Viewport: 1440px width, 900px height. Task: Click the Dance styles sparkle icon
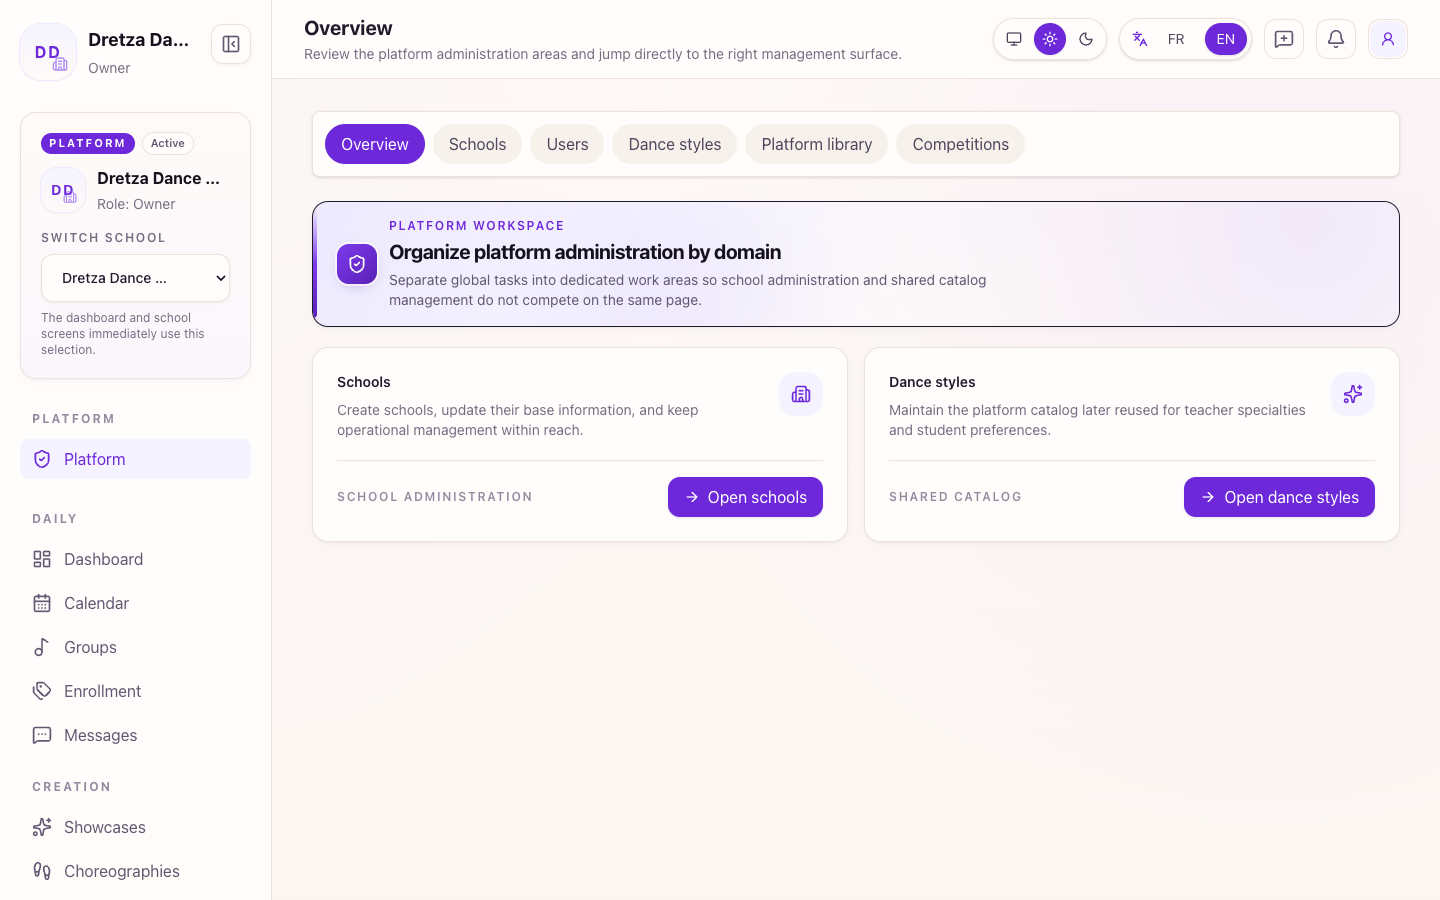(x=1353, y=394)
